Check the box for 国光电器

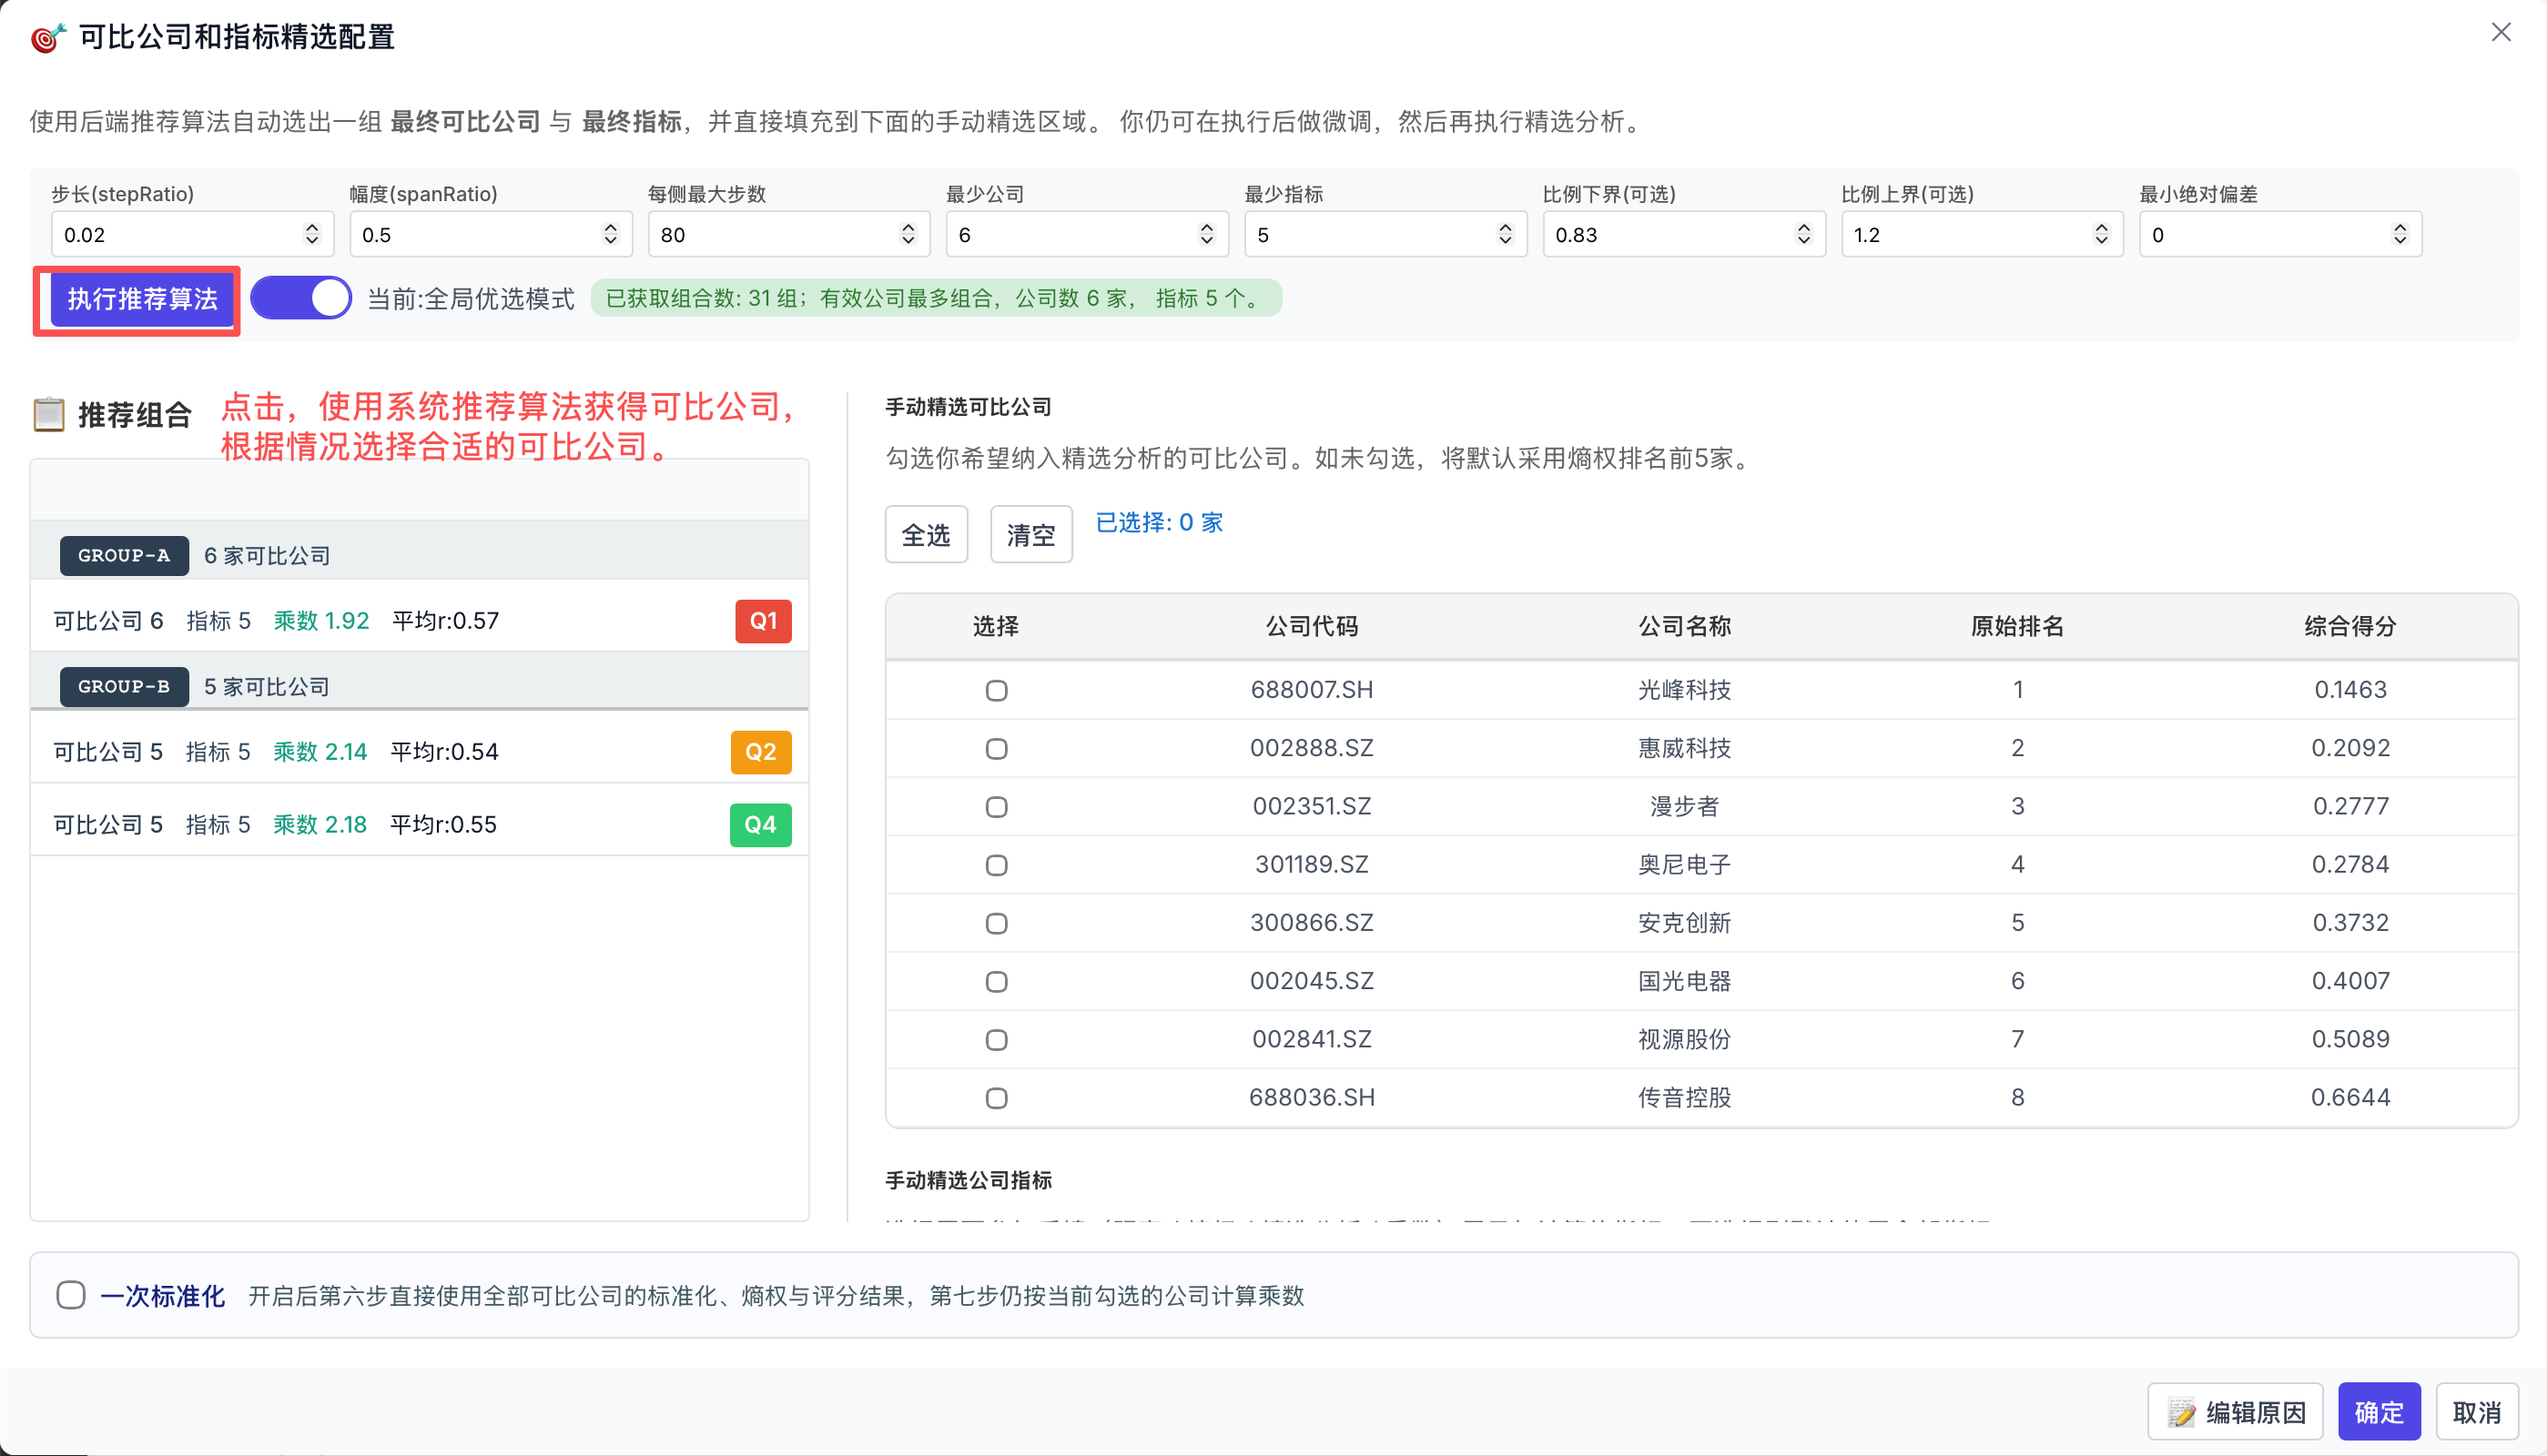pyautogui.click(x=996, y=981)
